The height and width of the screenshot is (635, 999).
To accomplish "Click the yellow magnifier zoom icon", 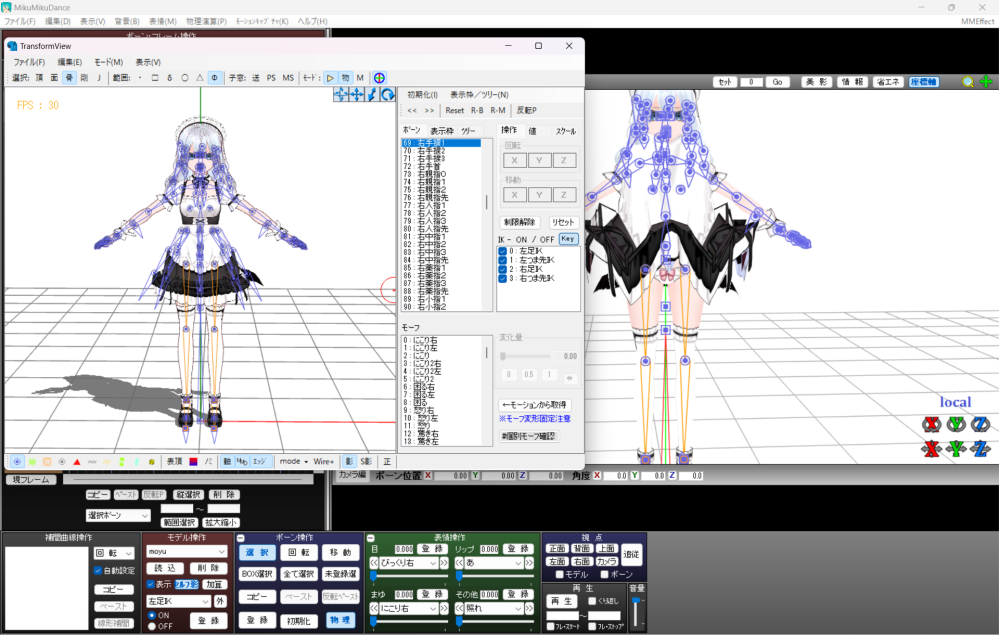I will click(968, 82).
